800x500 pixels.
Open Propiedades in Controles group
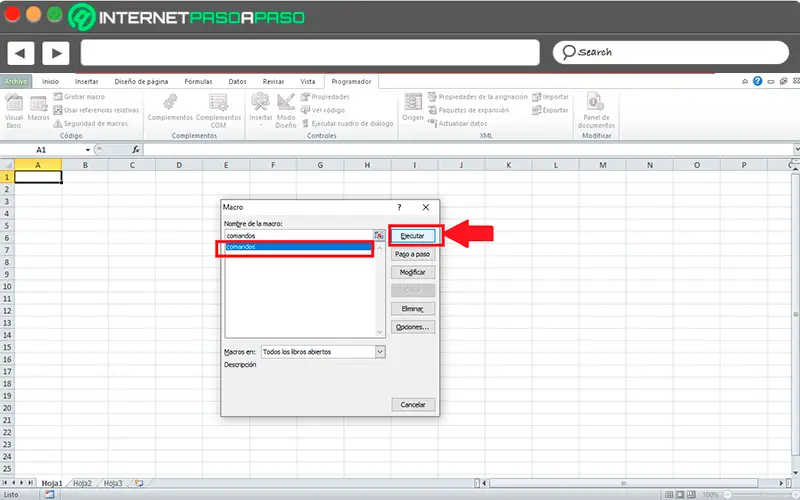[325, 96]
